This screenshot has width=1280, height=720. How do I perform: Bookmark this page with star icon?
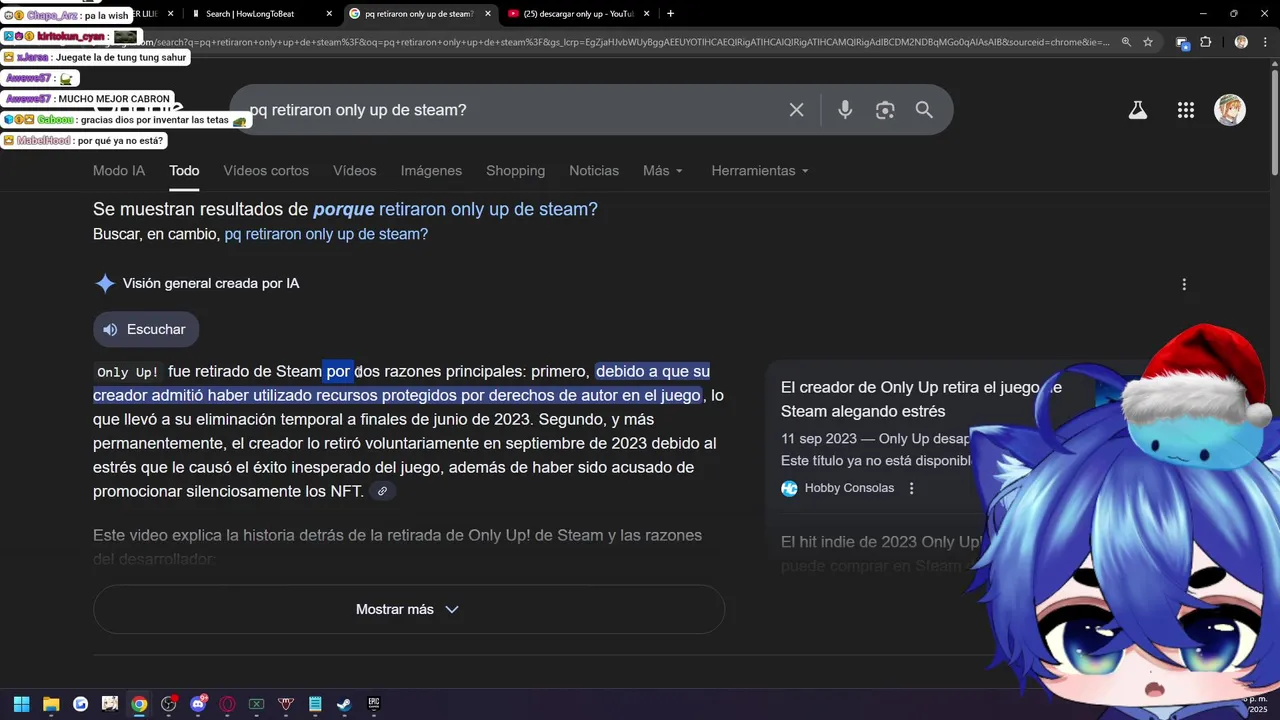tap(1148, 42)
